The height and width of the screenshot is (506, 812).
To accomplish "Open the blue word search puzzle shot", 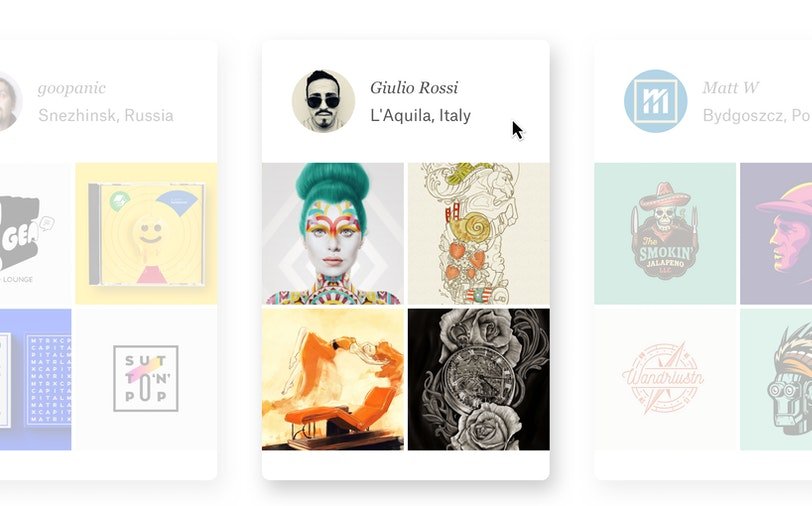I will pos(35,380).
